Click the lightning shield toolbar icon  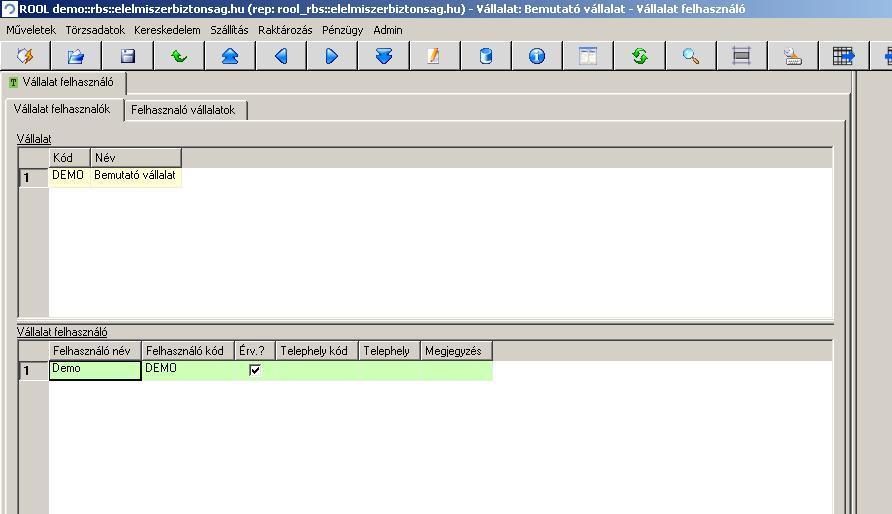[x=25, y=56]
